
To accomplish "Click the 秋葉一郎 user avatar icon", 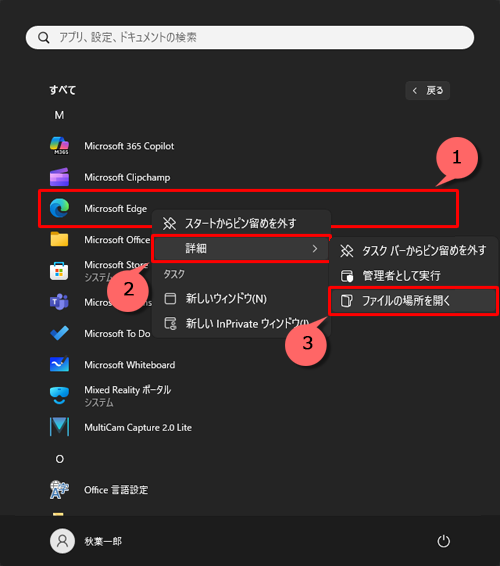I will [x=62, y=541].
